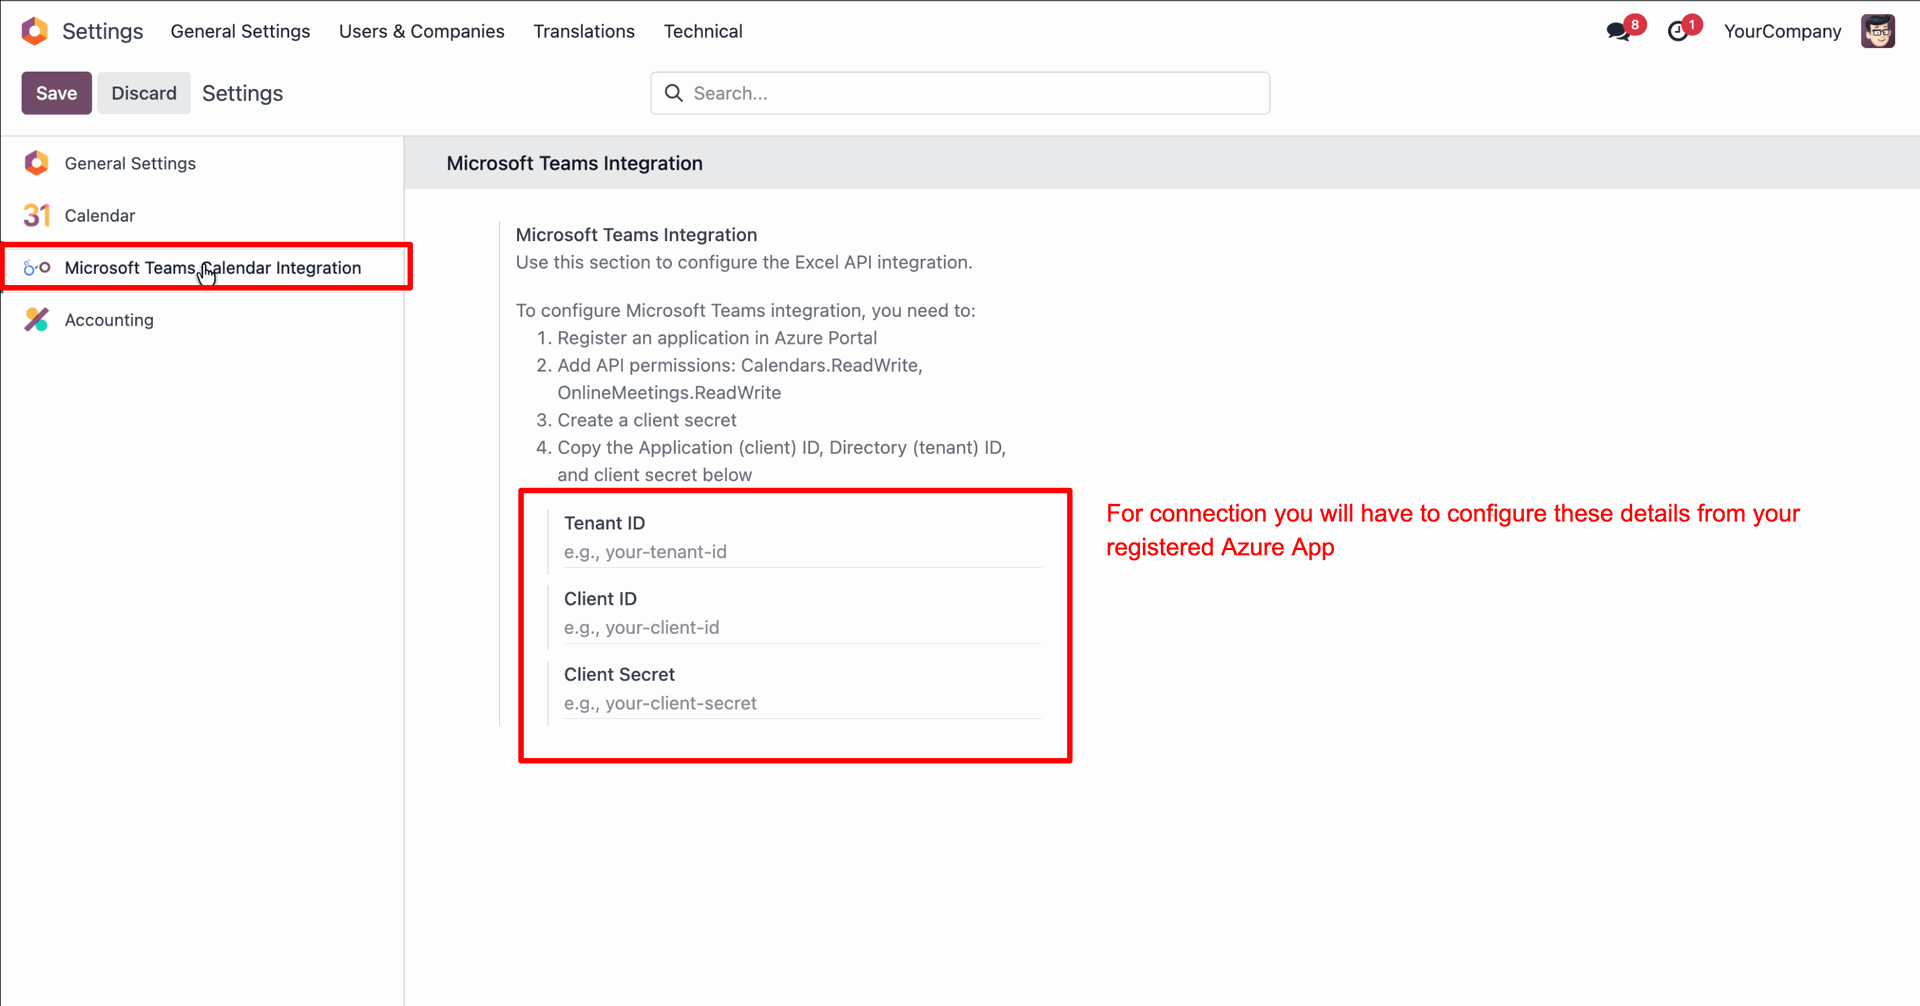Switch company via YourCompany selector
Image resolution: width=1920 pixels, height=1006 pixels.
click(1783, 31)
